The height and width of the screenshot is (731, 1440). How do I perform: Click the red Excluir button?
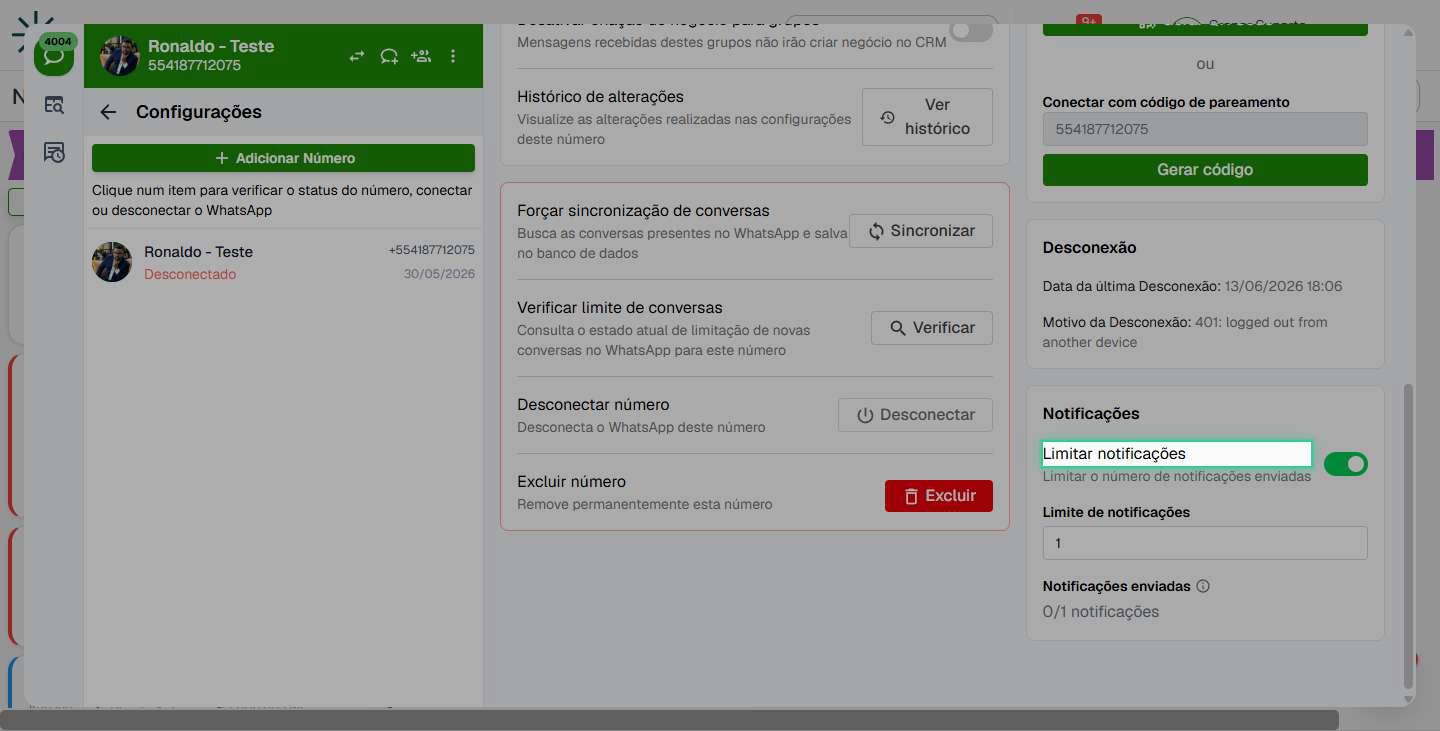[938, 496]
